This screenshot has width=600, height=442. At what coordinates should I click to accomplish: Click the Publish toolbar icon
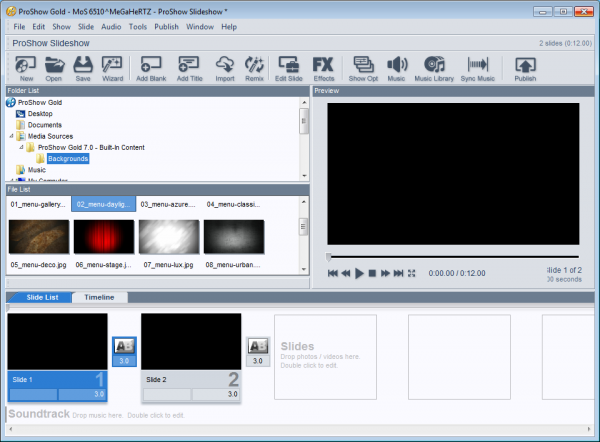click(525, 69)
